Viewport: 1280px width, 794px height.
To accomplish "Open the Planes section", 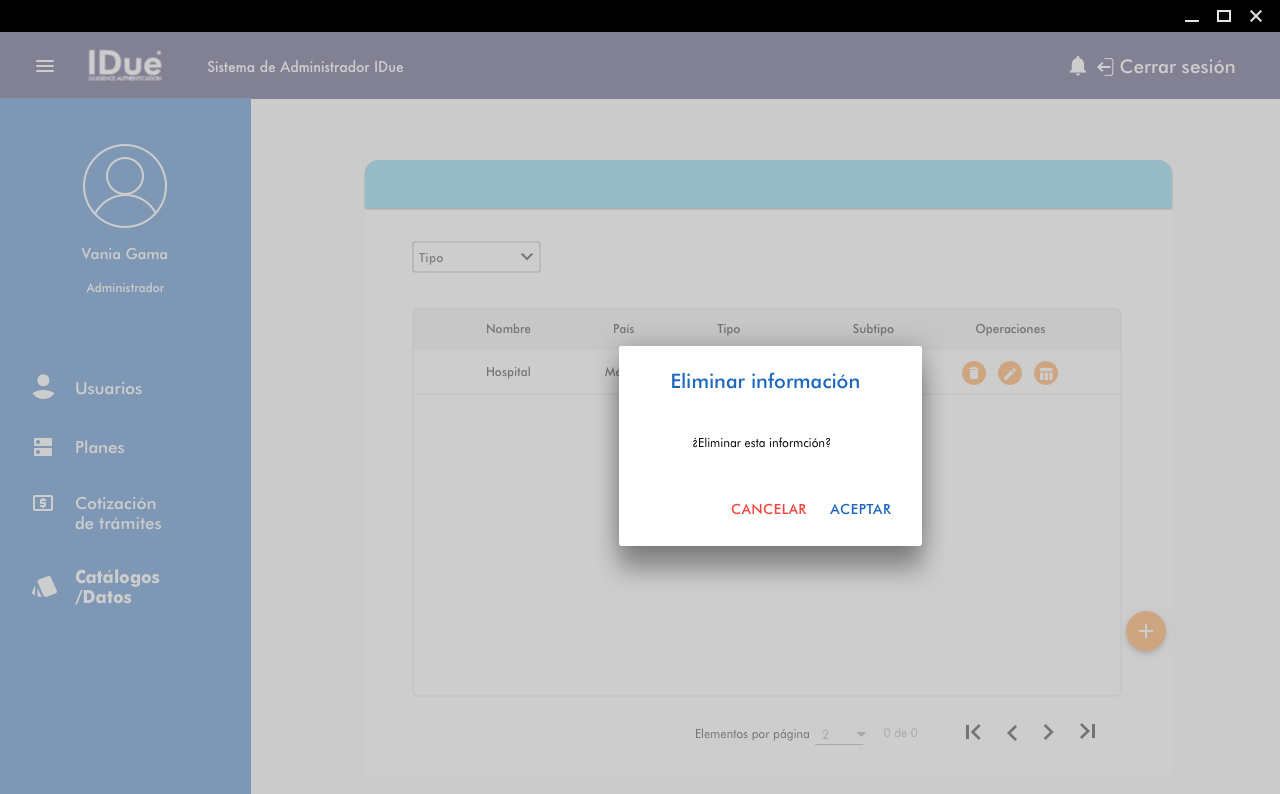I will pyautogui.click(x=99, y=447).
